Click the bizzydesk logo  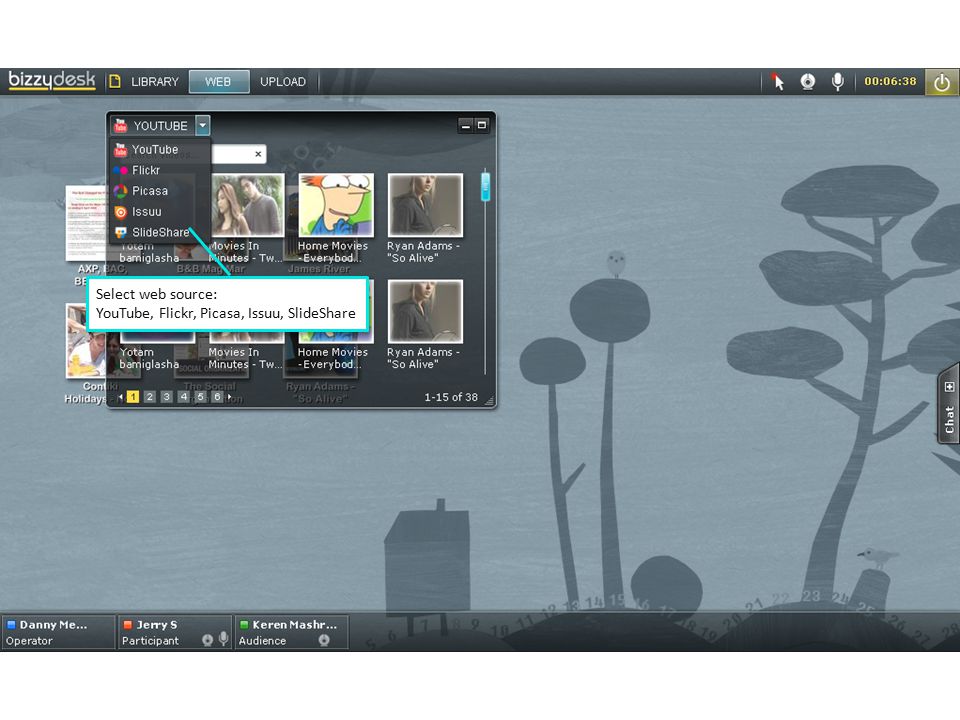[x=52, y=81]
